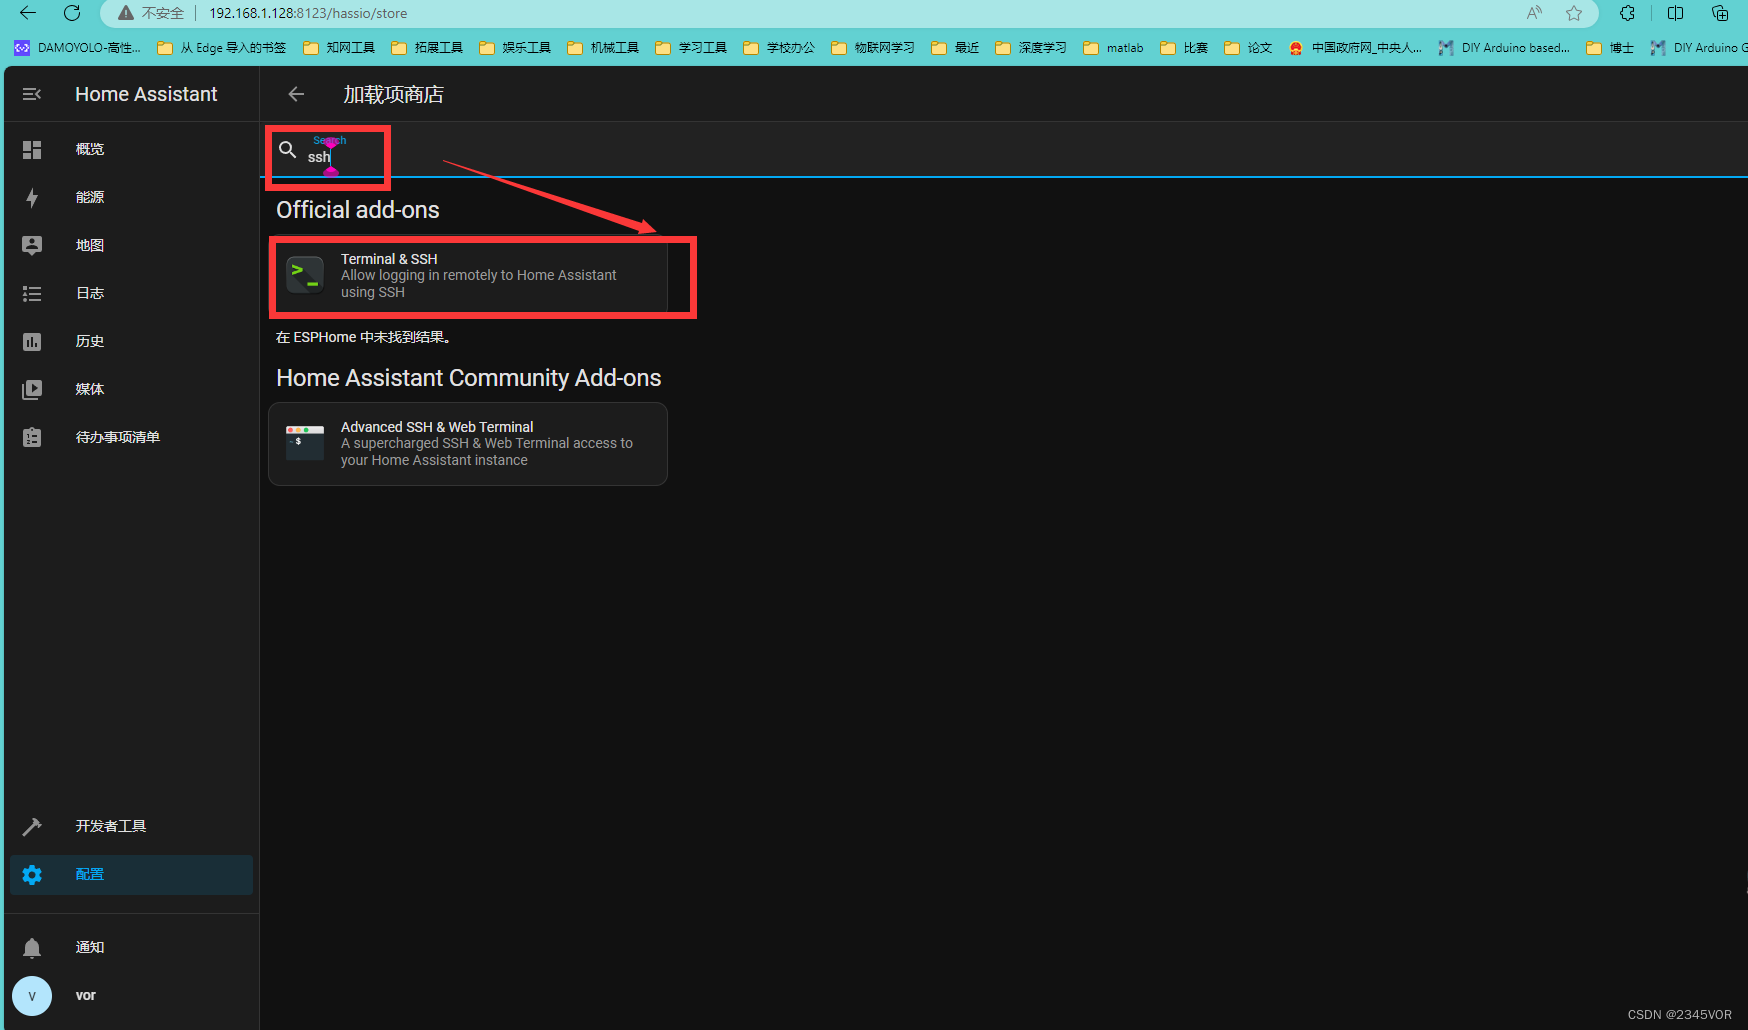1748x1030 pixels.
Task: Click the 在 ESPHome 中未找到结果 message
Action: coord(363,337)
